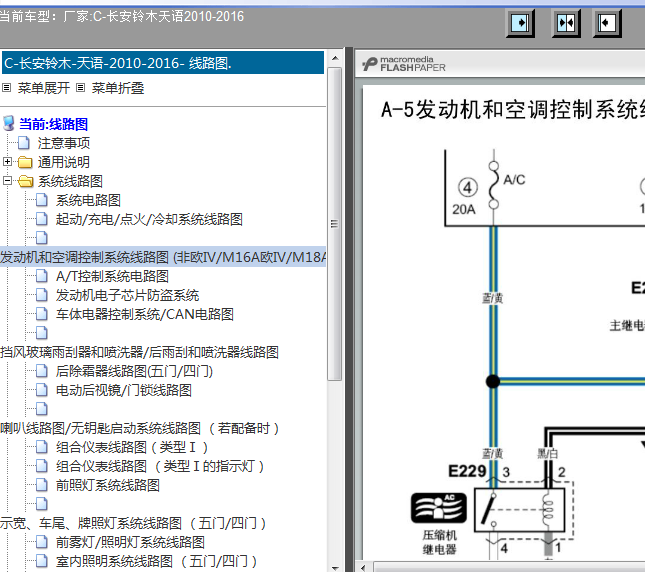Open 喇叭线路图/无钥匙启动系统线路图 entry

coord(140,428)
